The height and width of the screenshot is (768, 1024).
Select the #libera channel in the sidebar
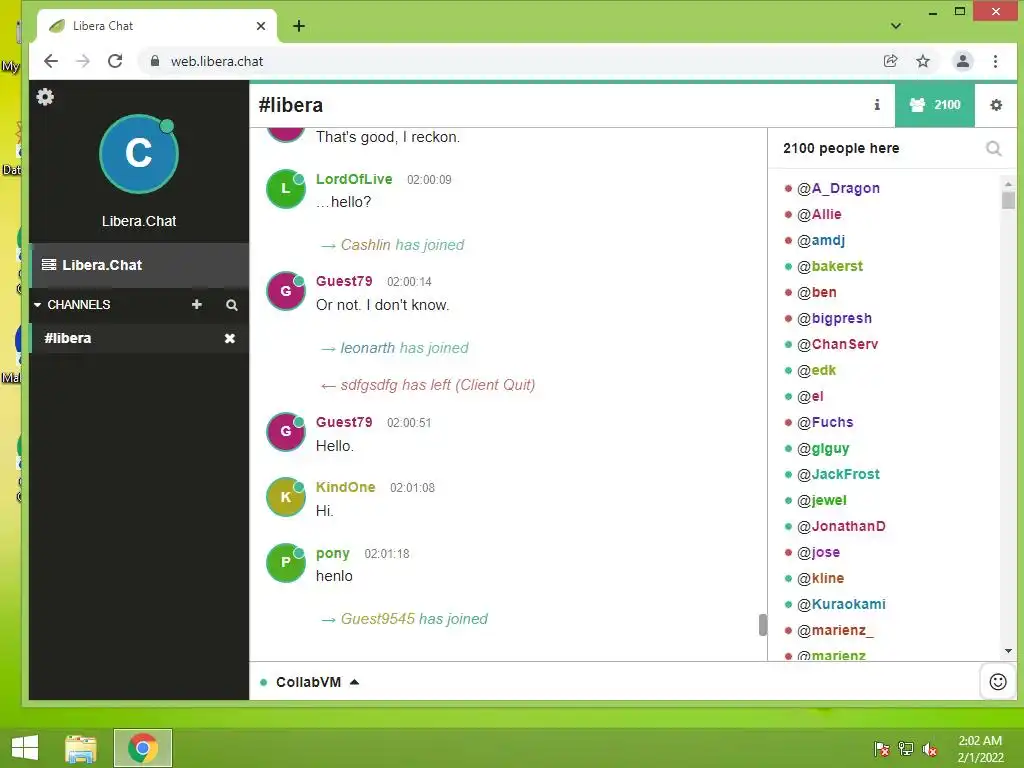(129, 338)
